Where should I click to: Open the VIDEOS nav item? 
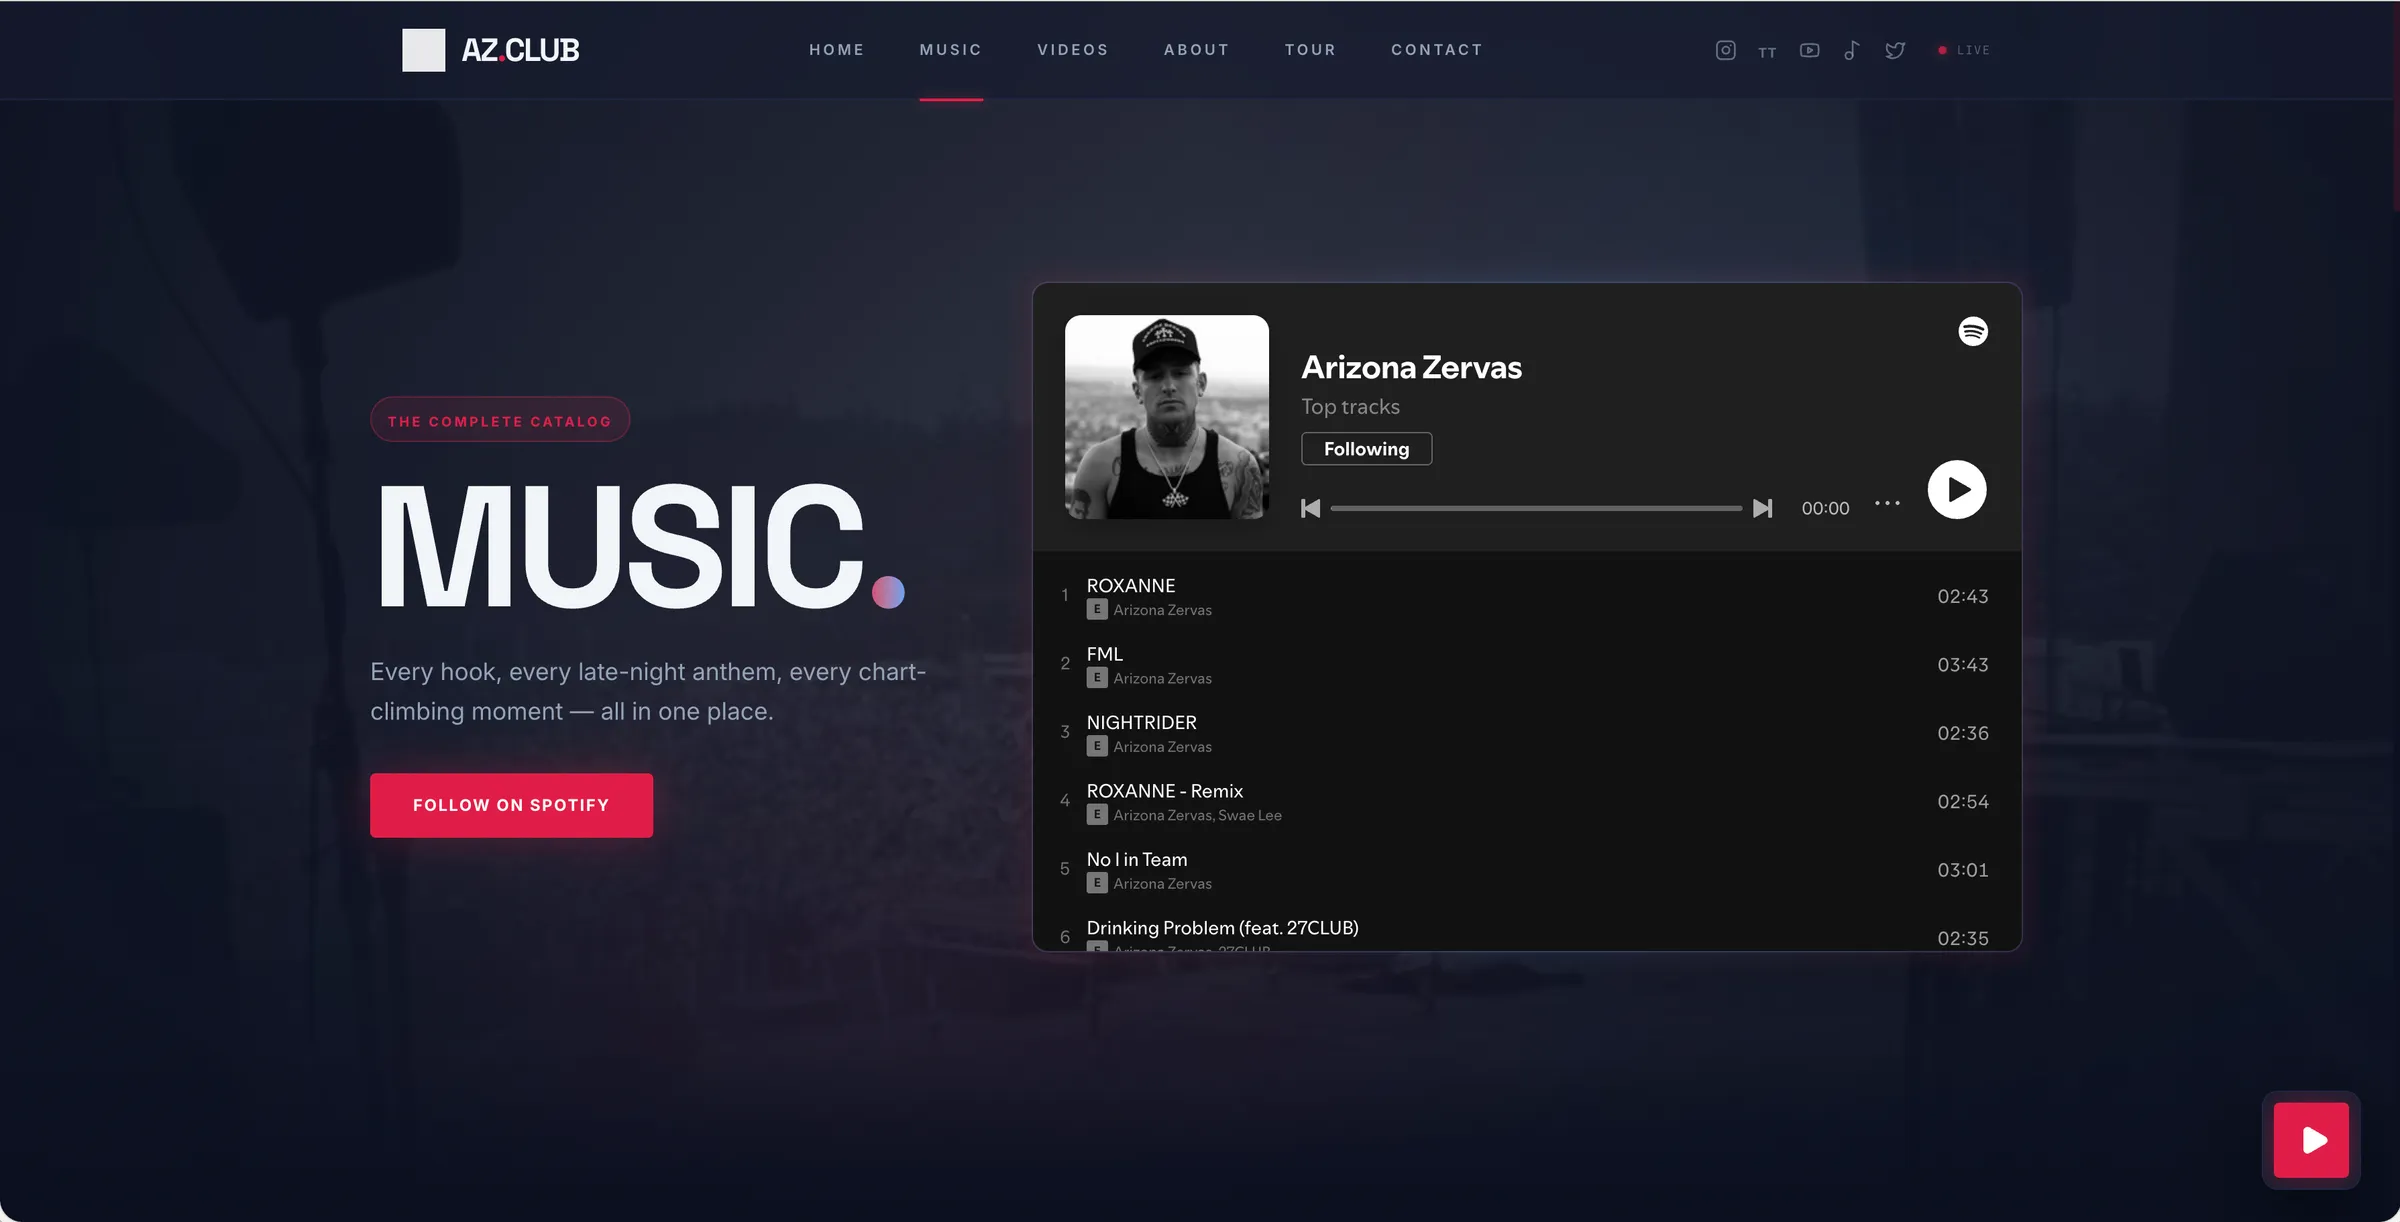point(1073,50)
